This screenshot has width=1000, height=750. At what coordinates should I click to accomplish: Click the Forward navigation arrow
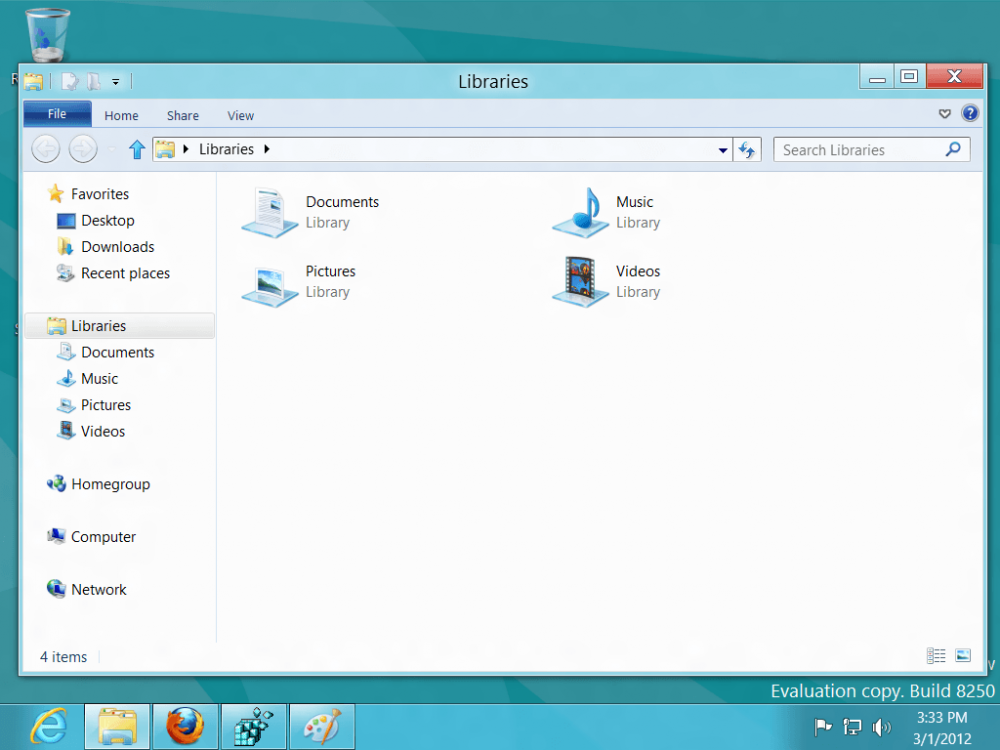83,149
